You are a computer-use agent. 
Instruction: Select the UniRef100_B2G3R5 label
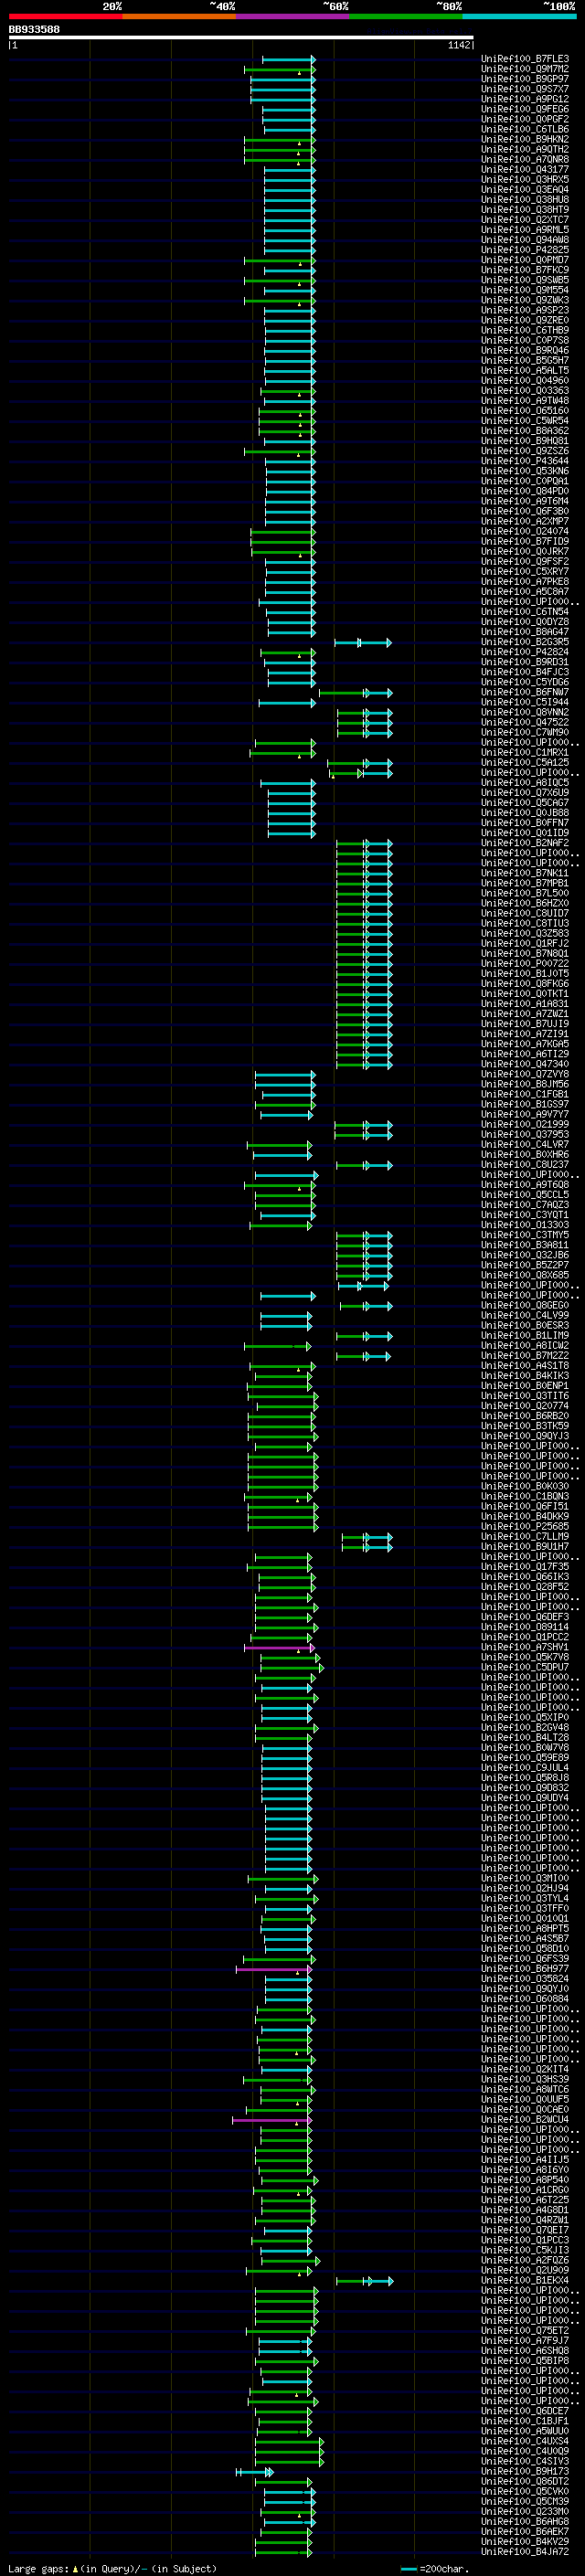(525, 642)
